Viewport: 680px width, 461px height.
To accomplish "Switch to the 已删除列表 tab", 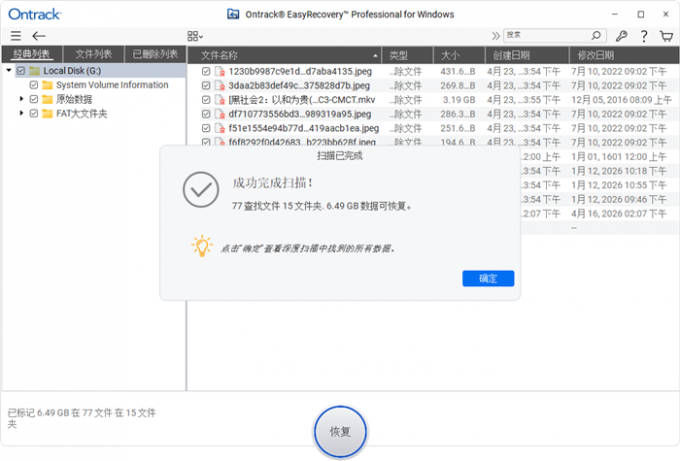I will click(x=155, y=54).
